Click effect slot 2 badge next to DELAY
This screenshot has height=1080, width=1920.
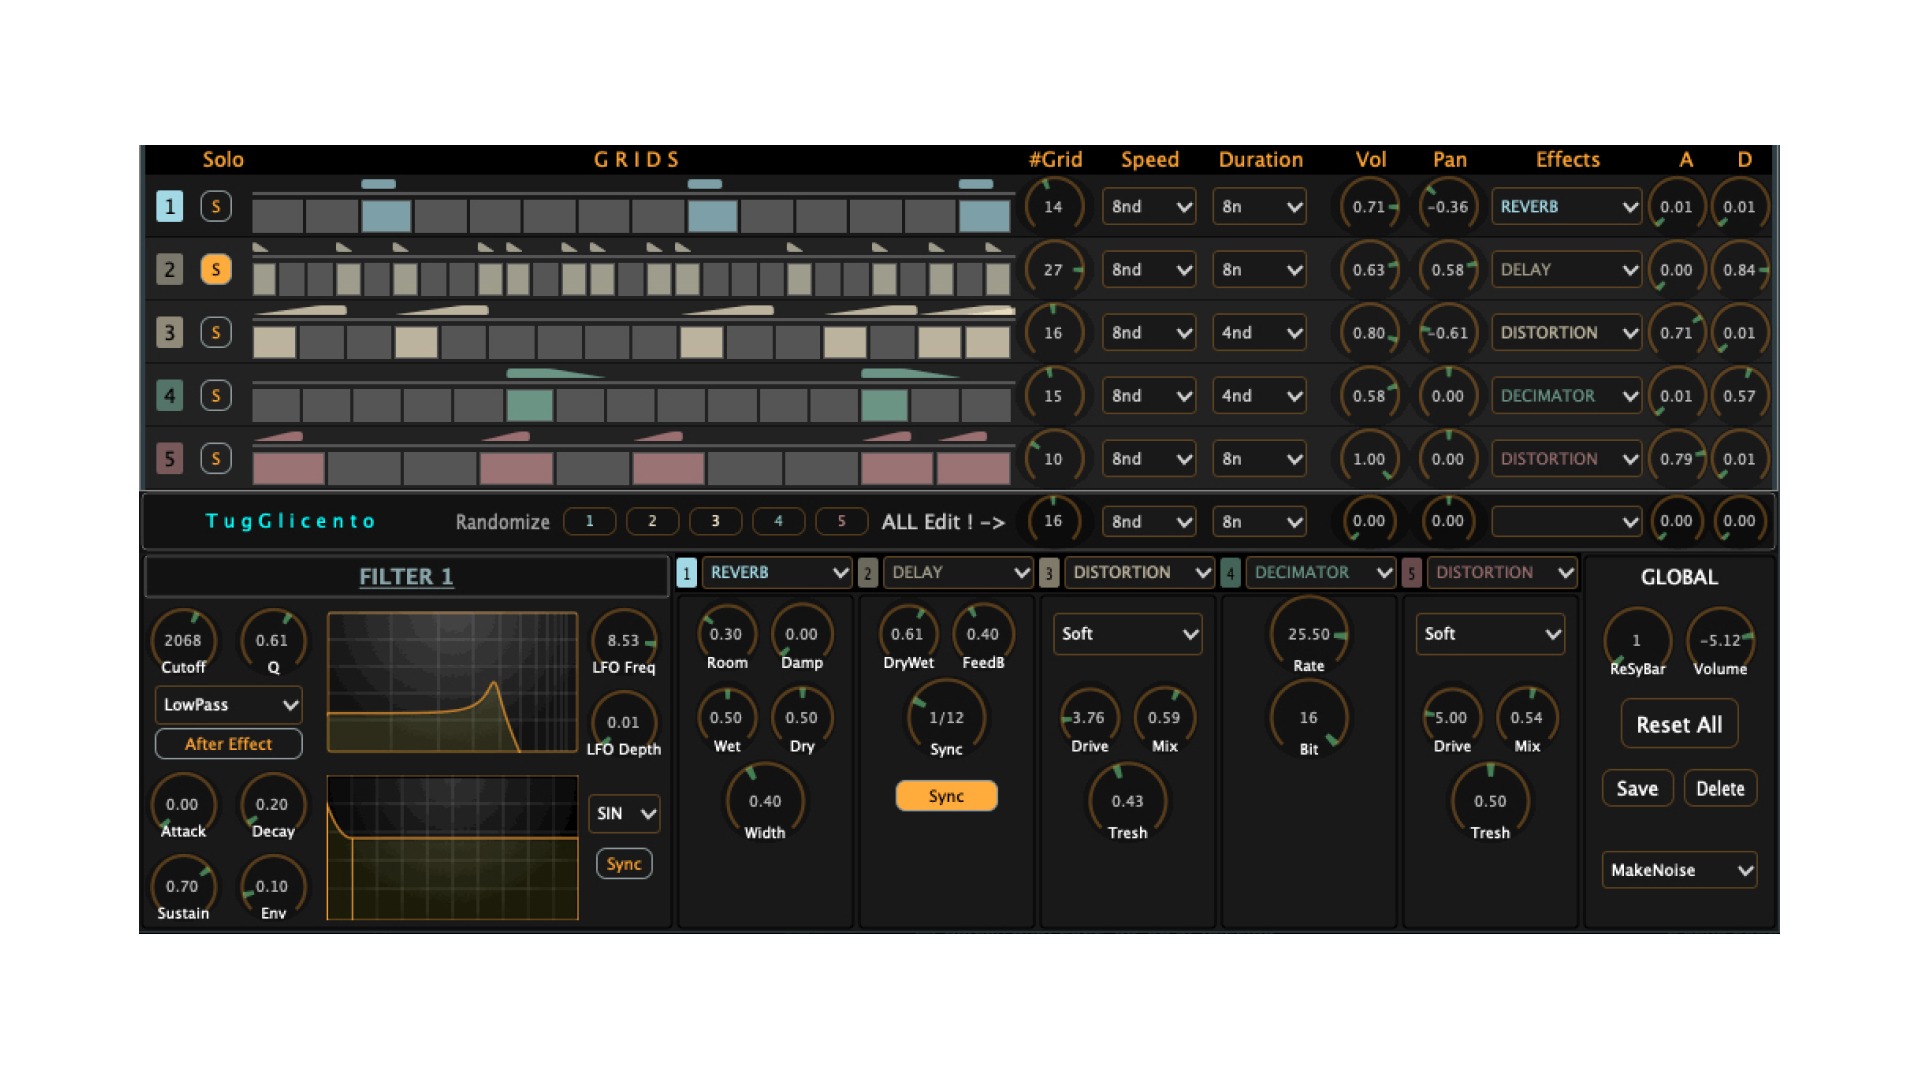[x=867, y=573]
